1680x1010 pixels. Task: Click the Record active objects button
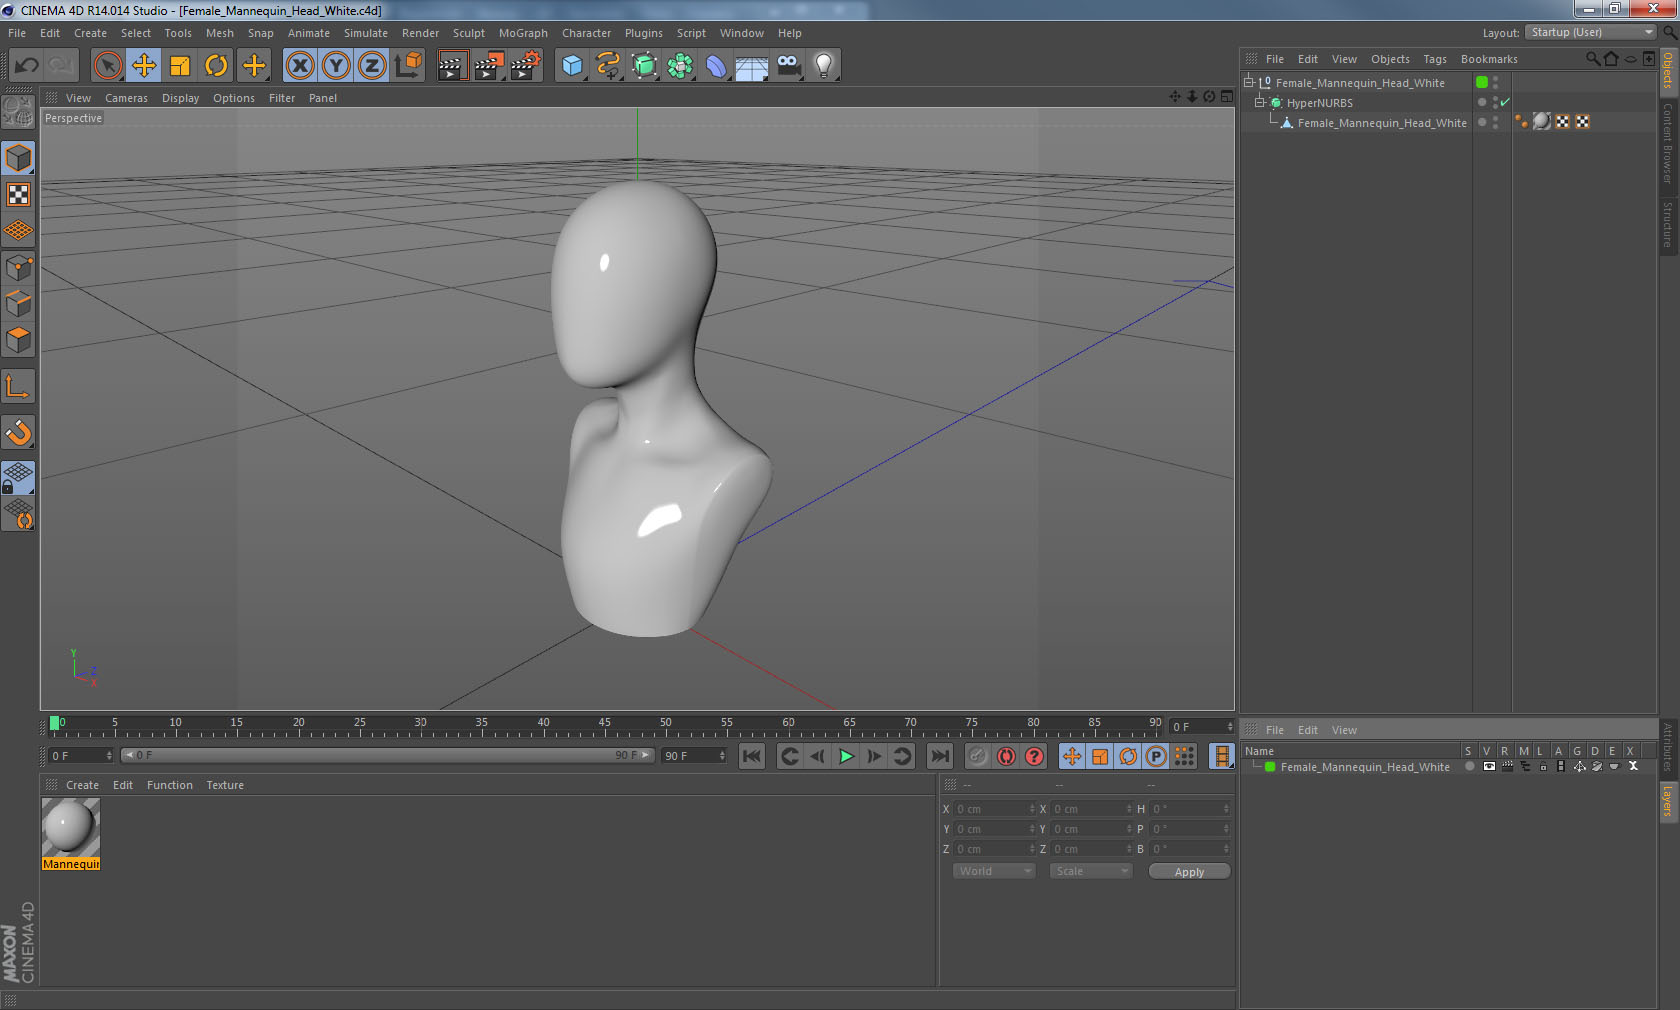(978, 756)
